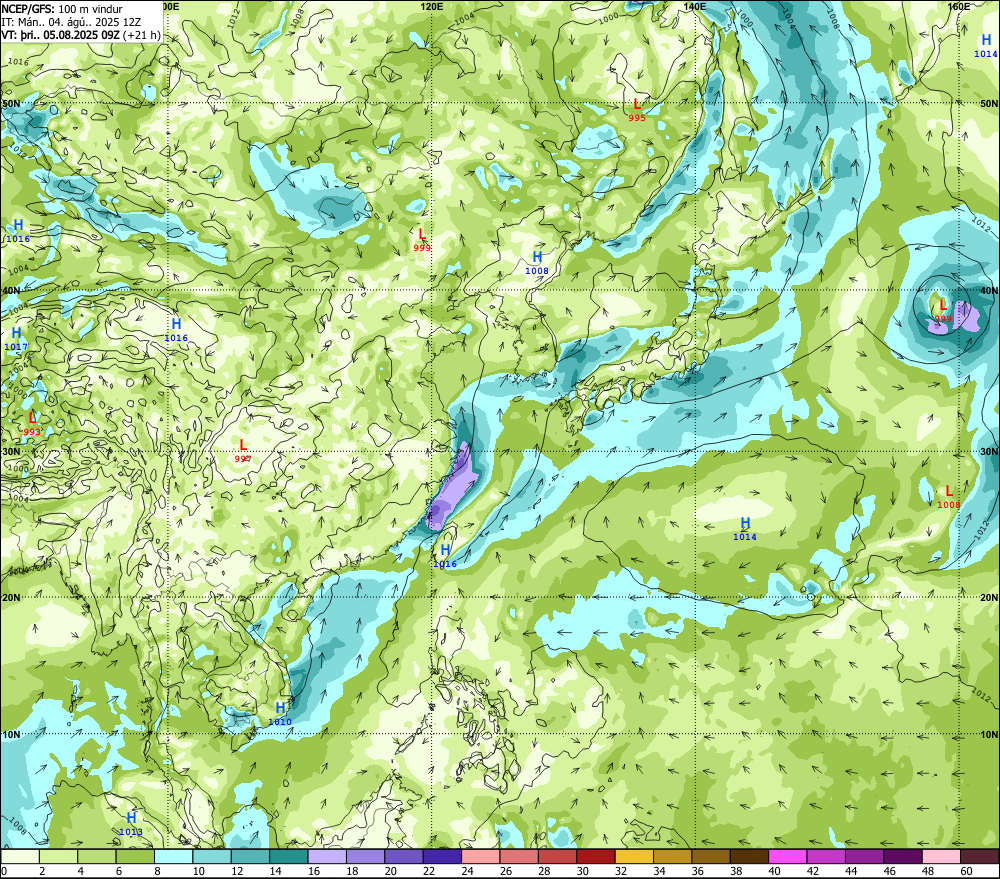Screen dimensions: 1000x879
Task: Select the VT valid time line 09Z (+21 h)
Action: tap(81, 34)
